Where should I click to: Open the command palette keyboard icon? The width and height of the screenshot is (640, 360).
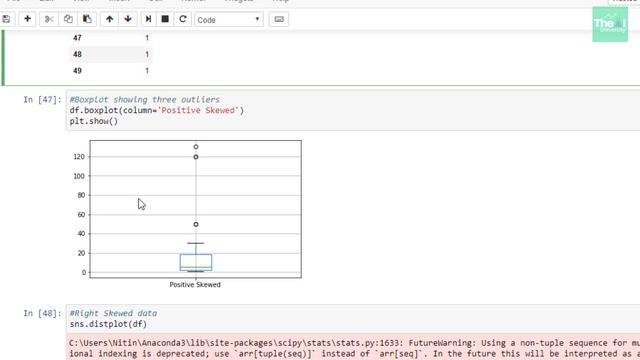(x=279, y=19)
